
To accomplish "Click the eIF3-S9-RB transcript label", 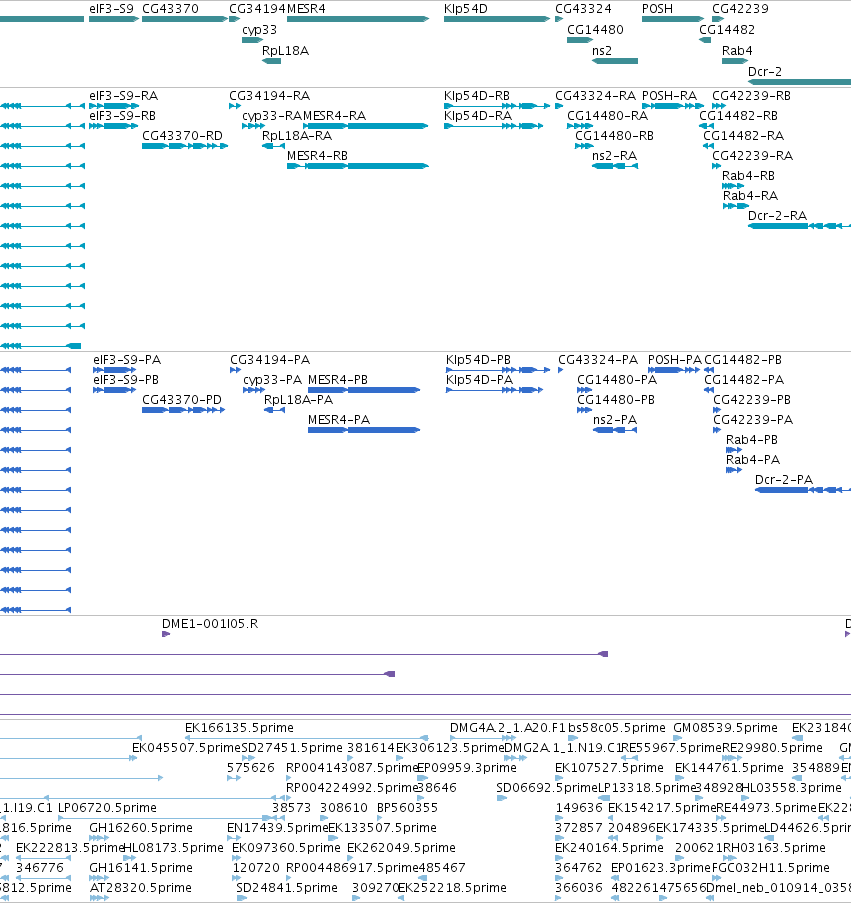I will tap(123, 116).
